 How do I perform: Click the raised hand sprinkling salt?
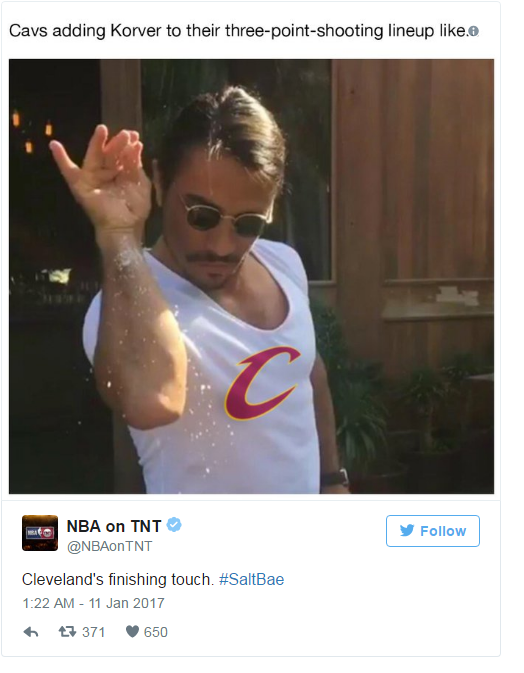[101, 172]
